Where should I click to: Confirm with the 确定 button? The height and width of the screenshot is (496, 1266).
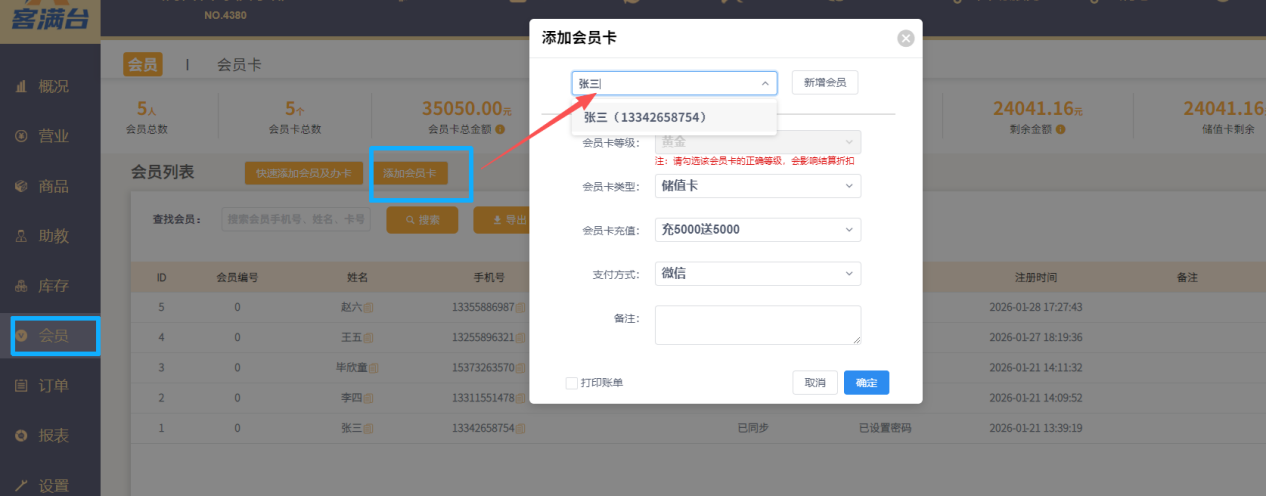pos(867,383)
